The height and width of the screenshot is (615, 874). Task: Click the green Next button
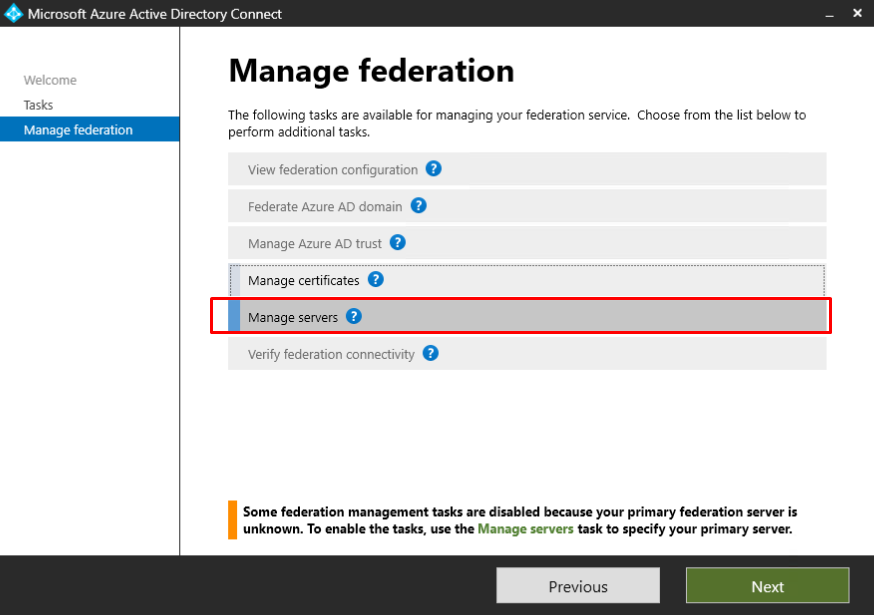(767, 586)
